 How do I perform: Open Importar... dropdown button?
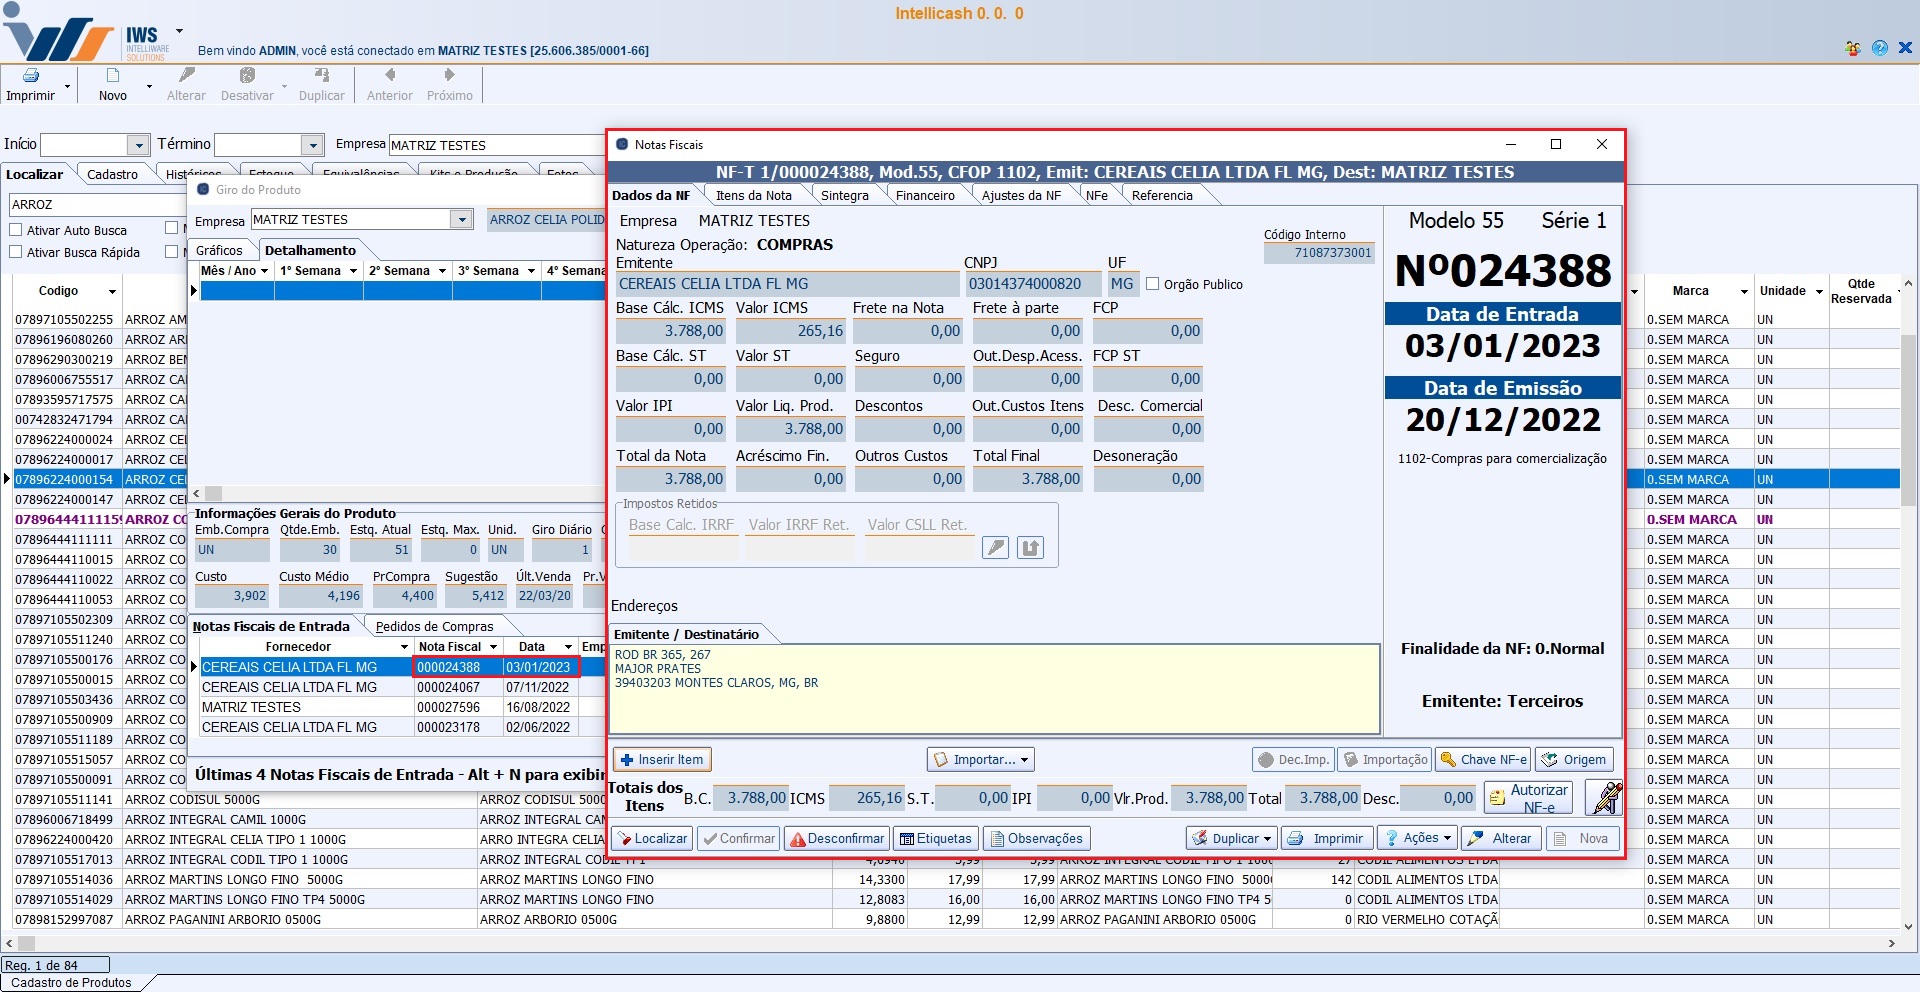[x=981, y=760]
